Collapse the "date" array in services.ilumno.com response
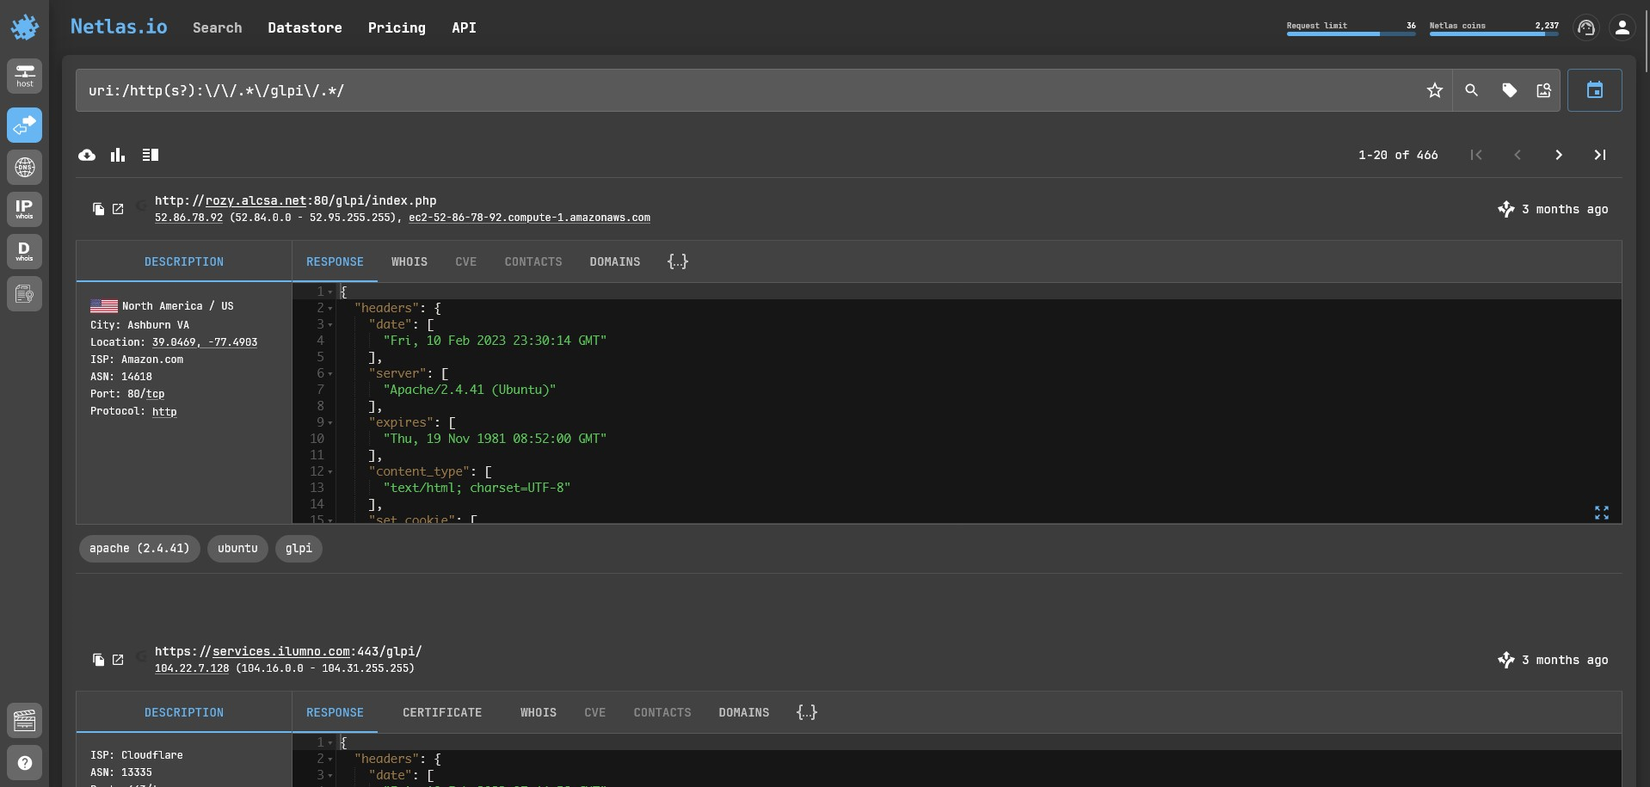 330,776
